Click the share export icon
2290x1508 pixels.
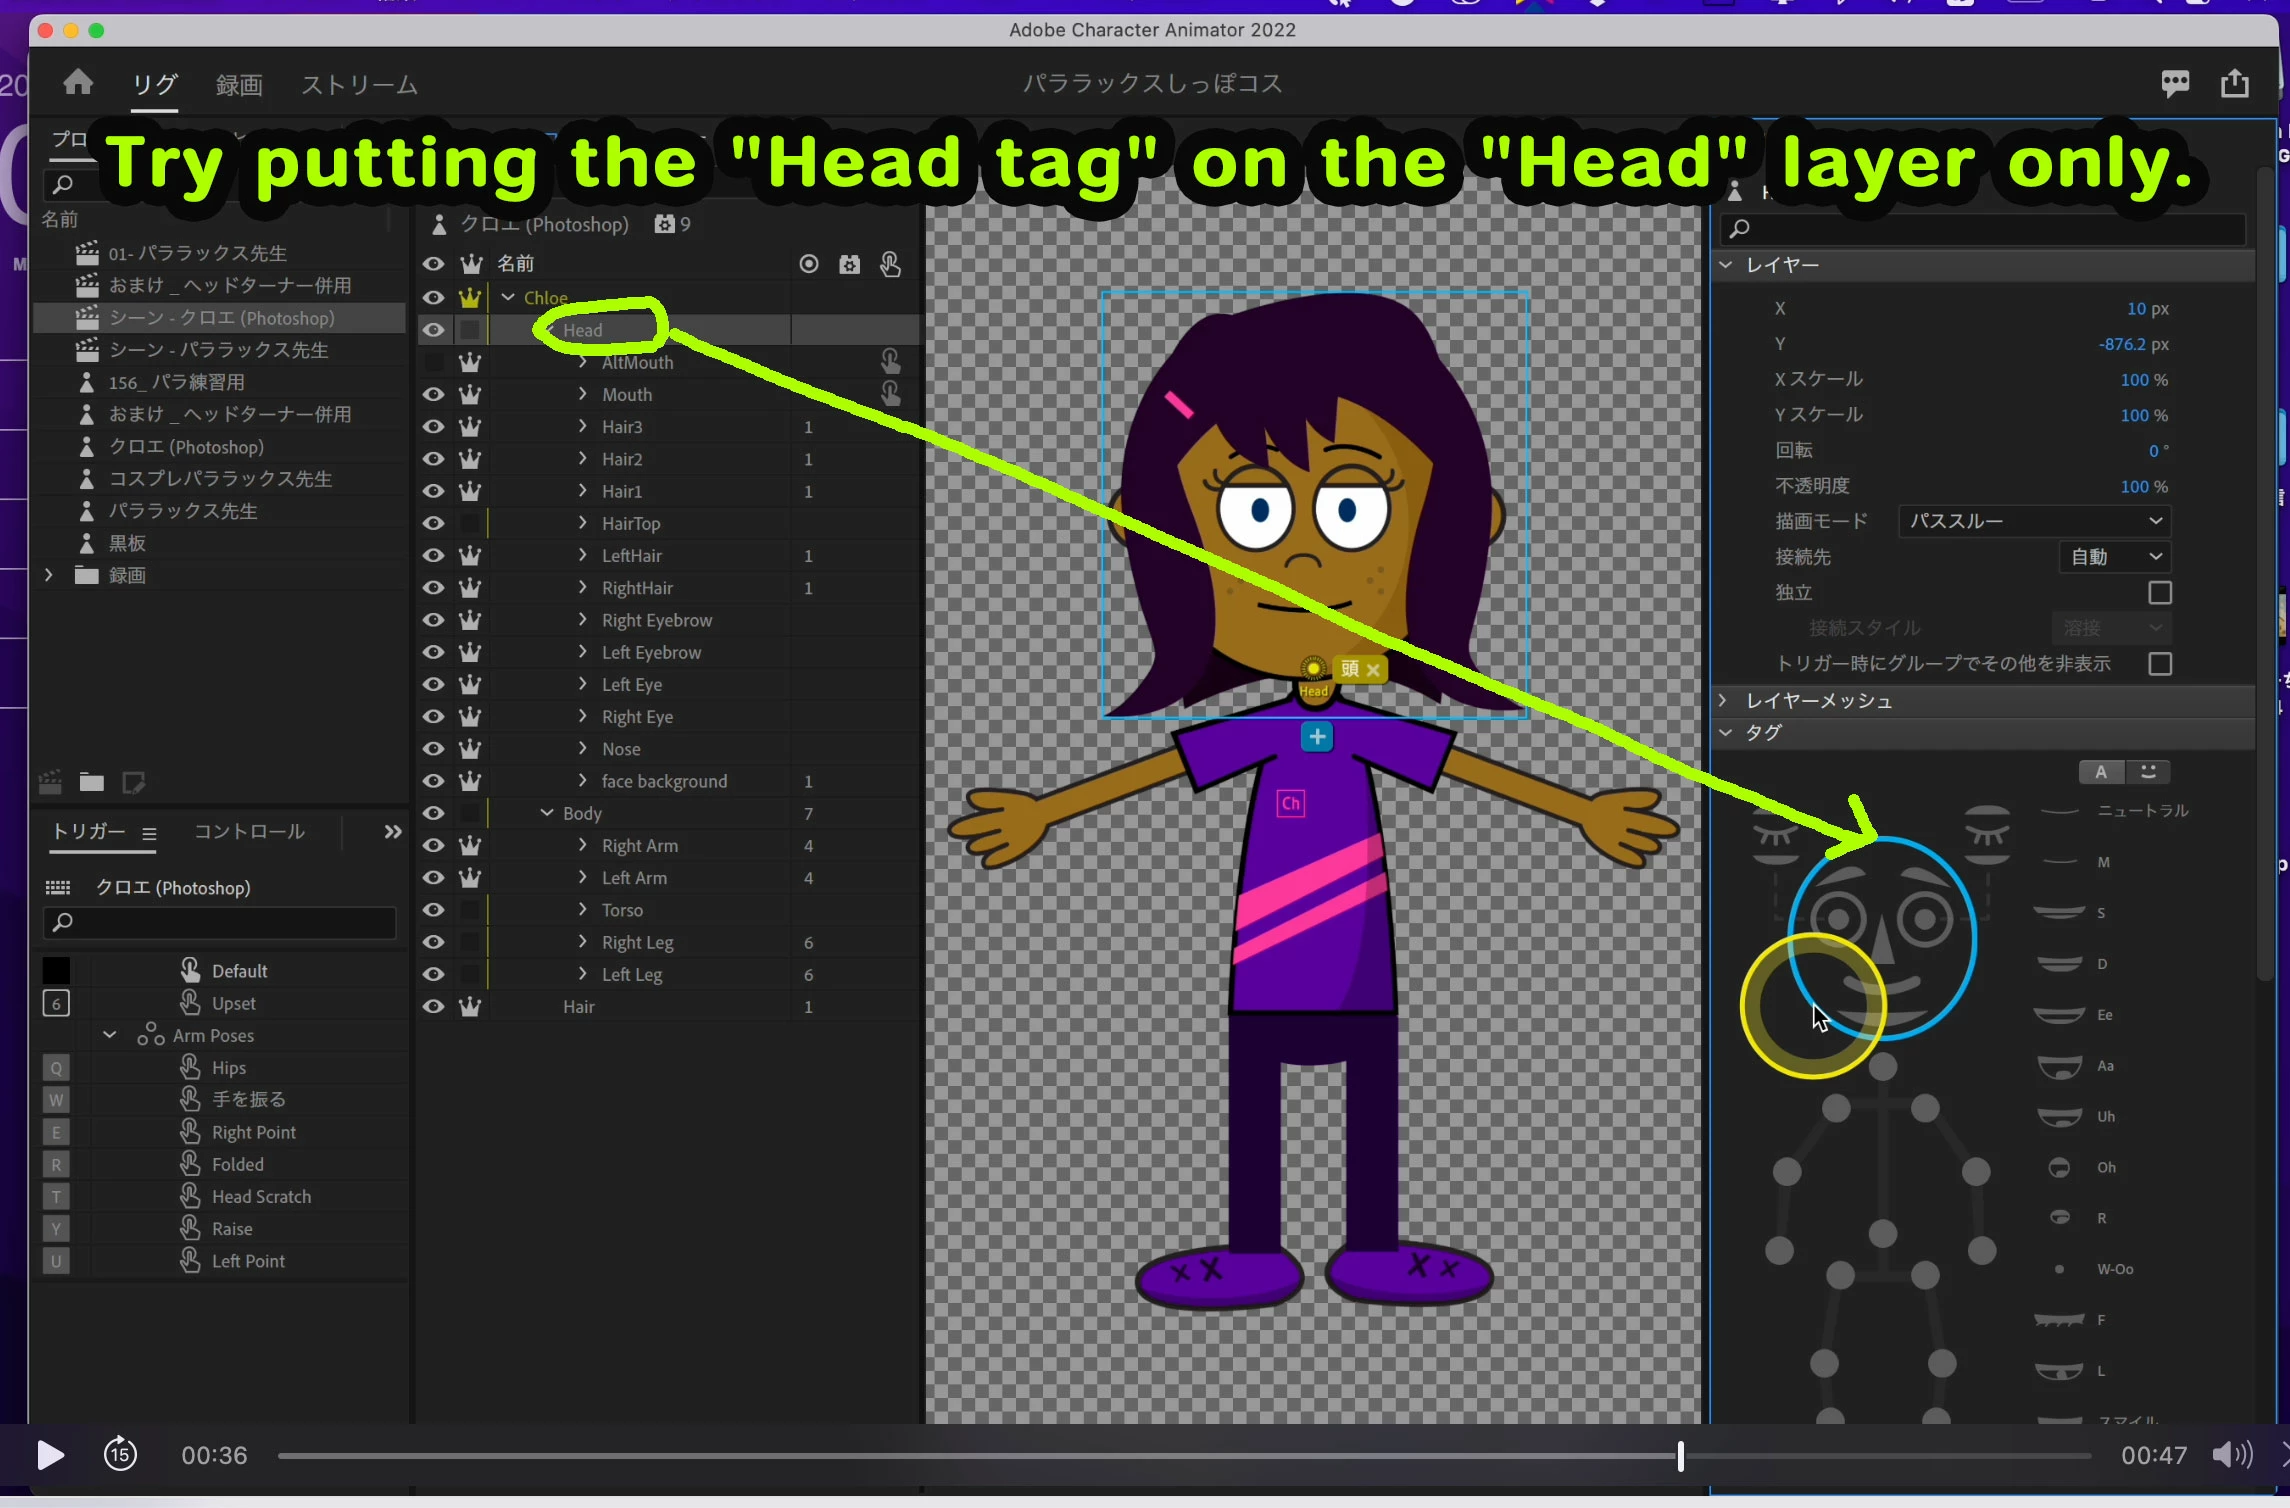tap(2234, 83)
